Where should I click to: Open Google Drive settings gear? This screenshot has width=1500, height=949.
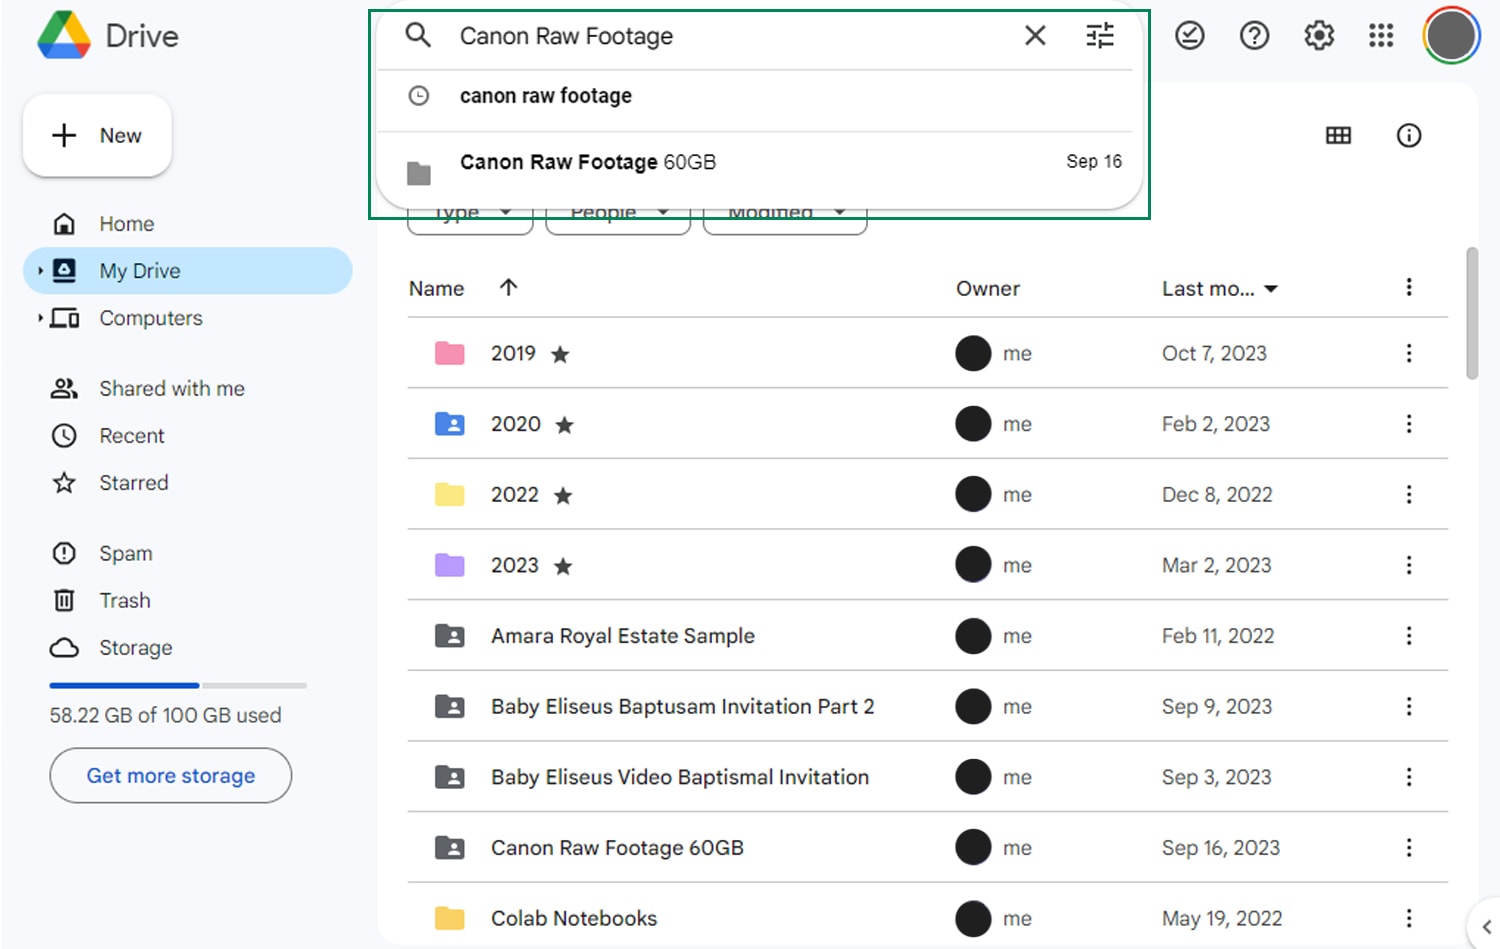coord(1318,35)
